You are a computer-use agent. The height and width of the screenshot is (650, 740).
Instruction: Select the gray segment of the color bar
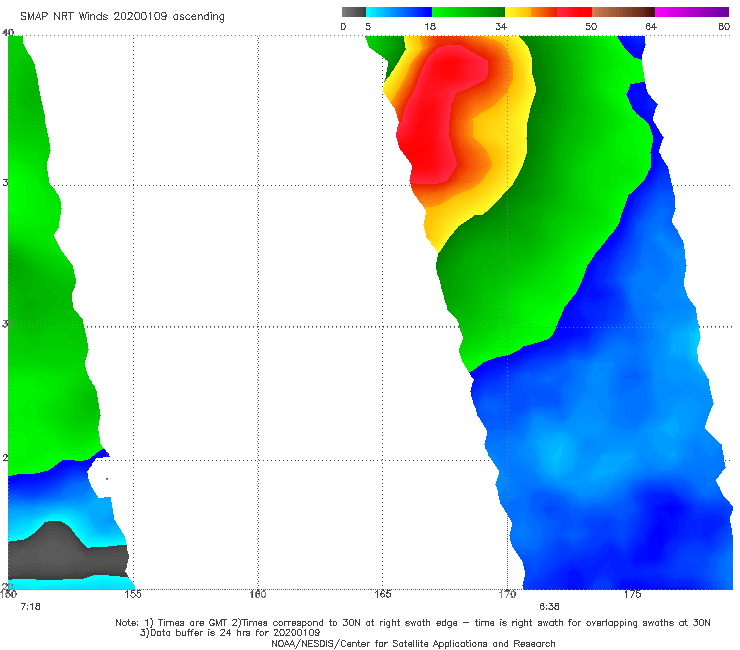(353, 12)
